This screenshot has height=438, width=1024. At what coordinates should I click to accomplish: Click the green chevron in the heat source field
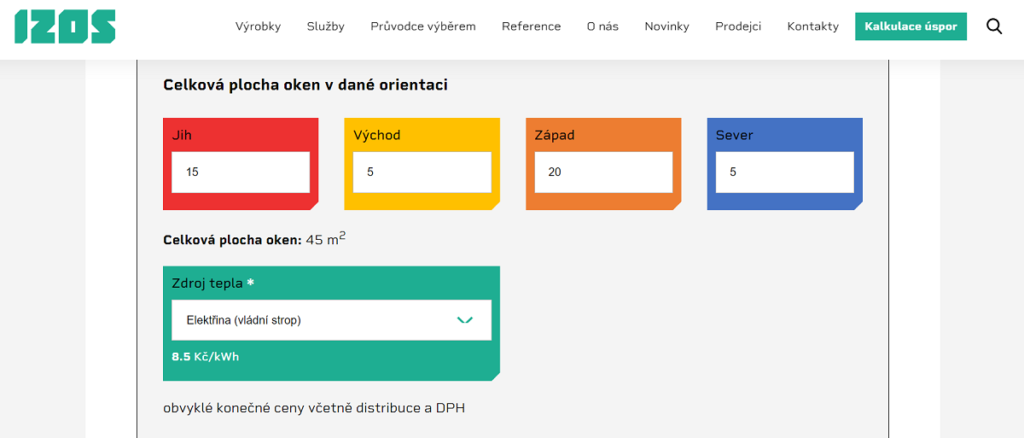pos(464,320)
